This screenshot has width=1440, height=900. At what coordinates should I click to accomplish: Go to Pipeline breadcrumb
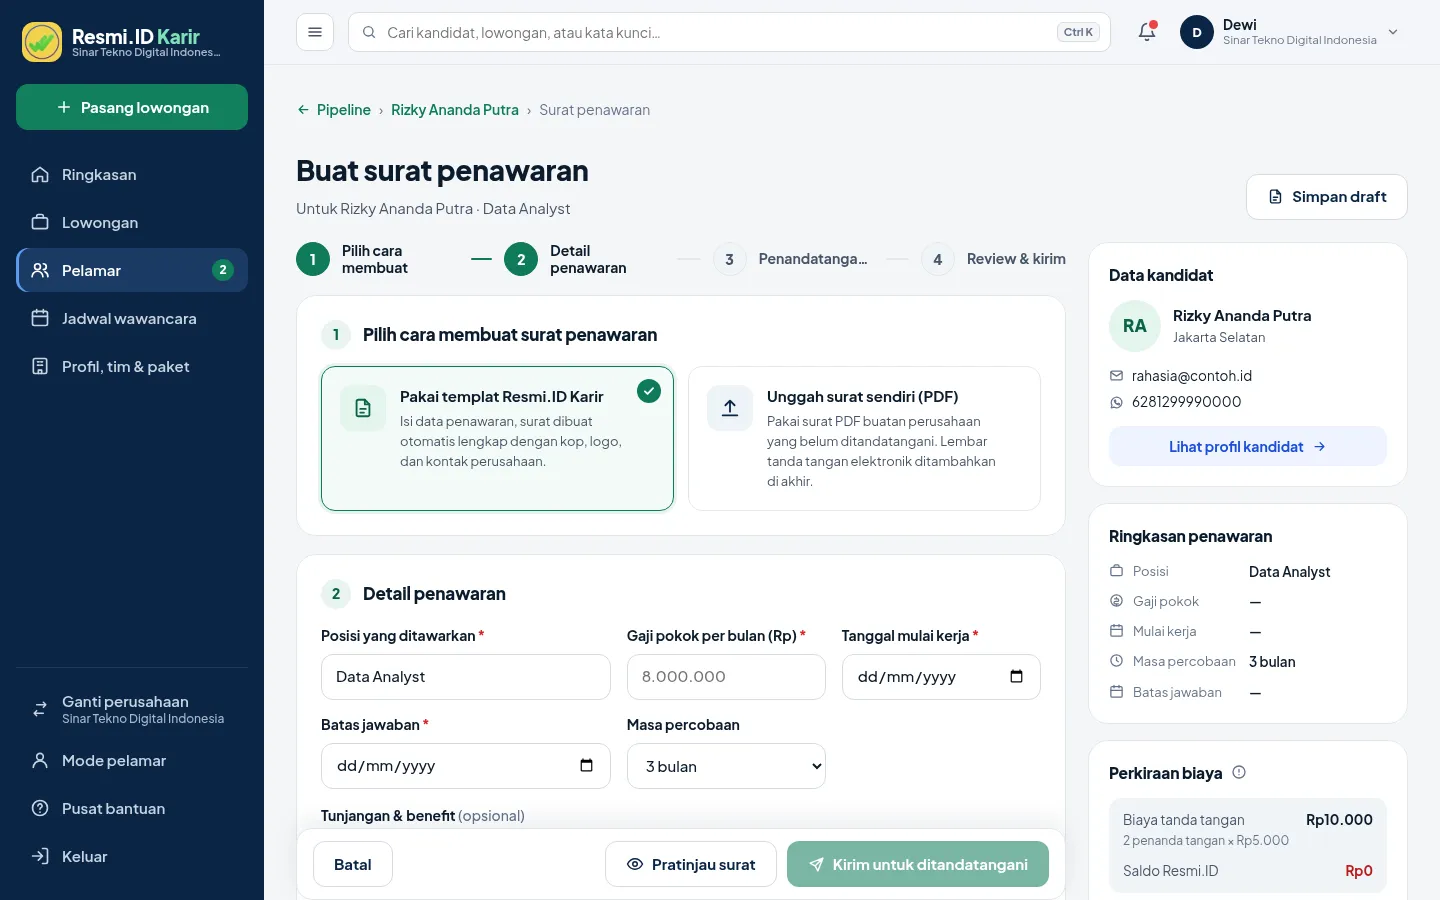(344, 110)
